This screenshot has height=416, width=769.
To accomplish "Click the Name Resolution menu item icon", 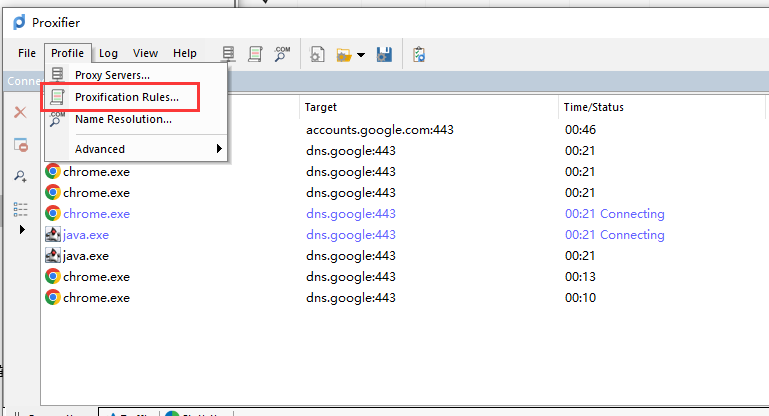I will point(57,119).
